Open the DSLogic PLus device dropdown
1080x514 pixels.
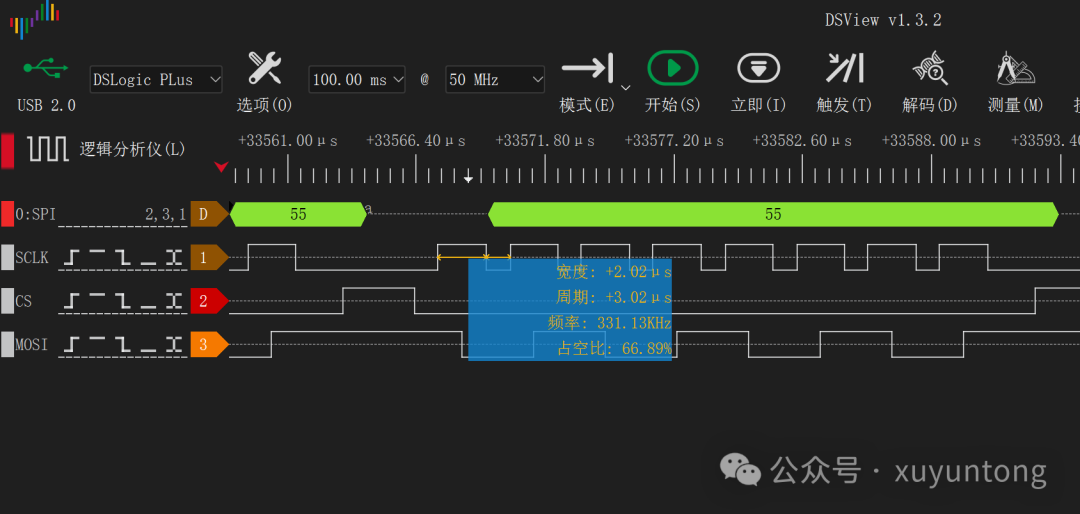(156, 79)
